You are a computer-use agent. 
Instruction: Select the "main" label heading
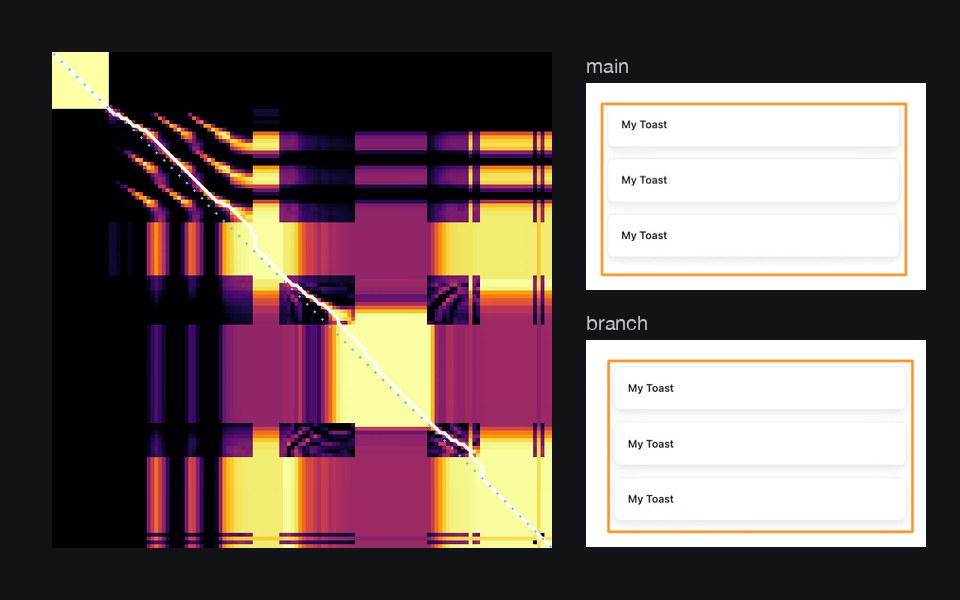coord(607,66)
